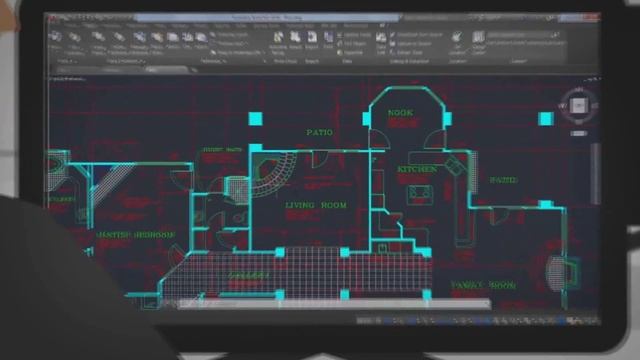Click the vertical scrollbar of the drawing
640x360 pixels.
[x=596, y=174]
